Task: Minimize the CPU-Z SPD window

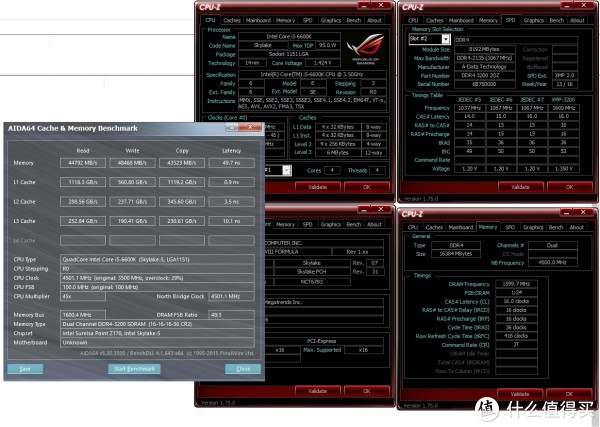Action: (566, 6)
